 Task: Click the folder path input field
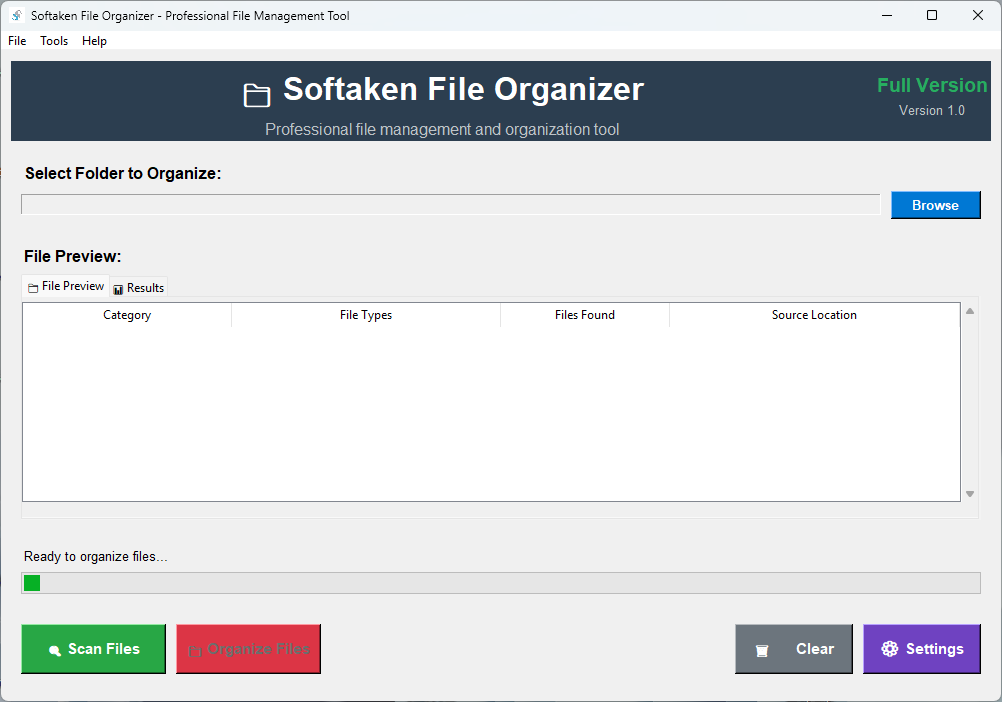point(451,204)
